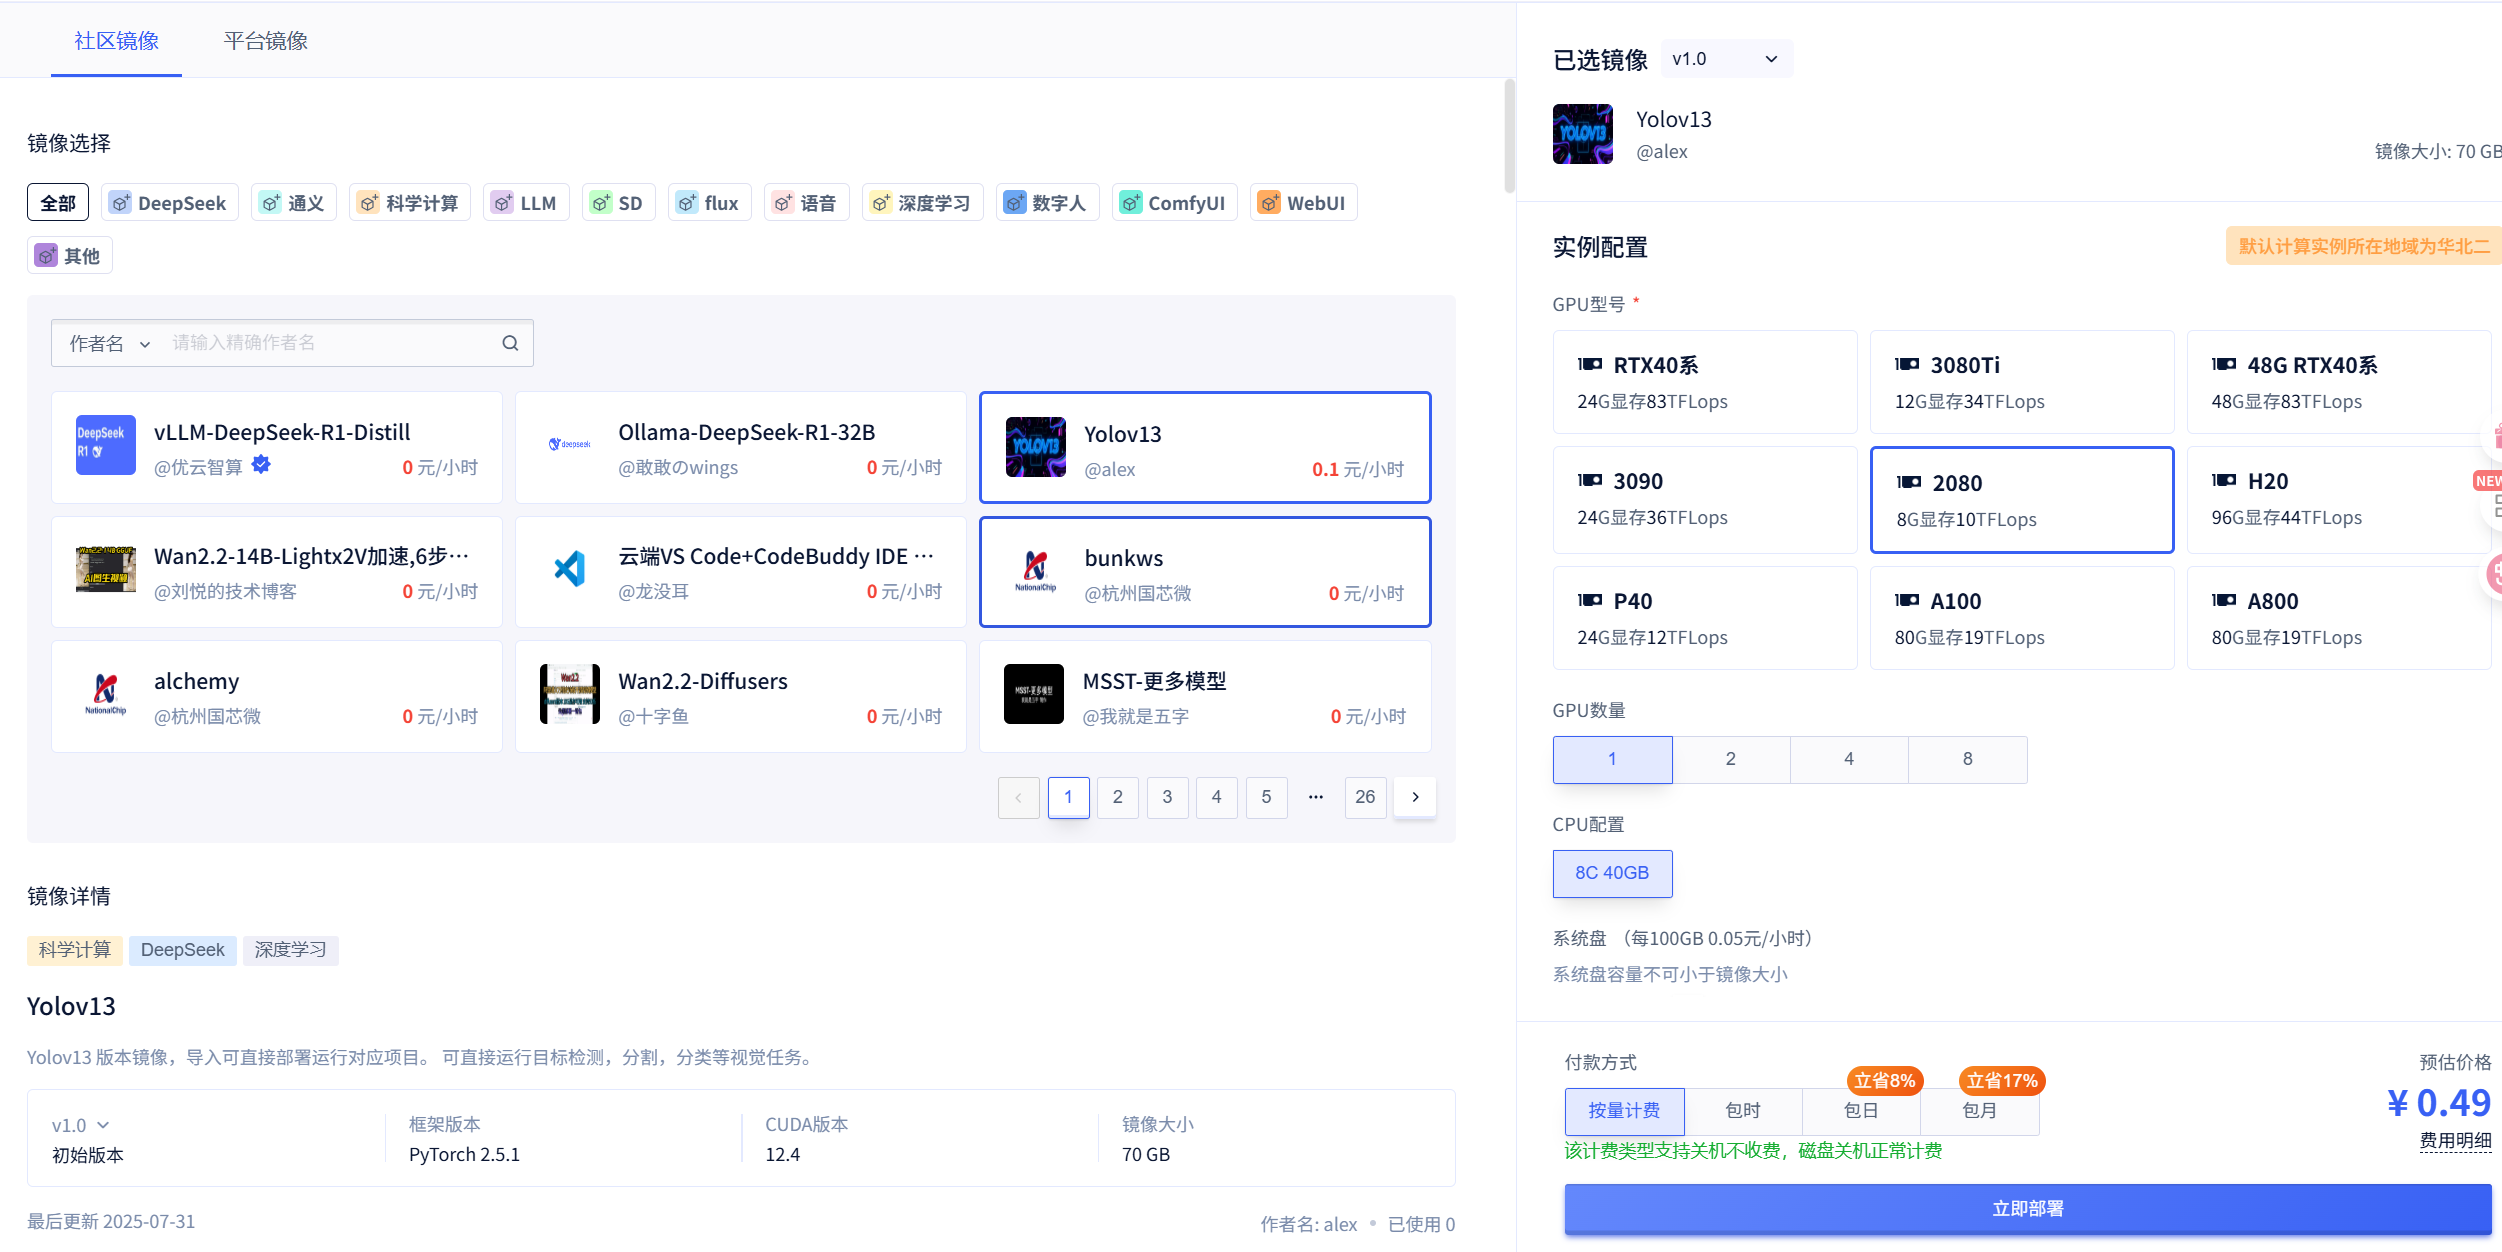Jump to page 26 of image list

tap(1365, 797)
